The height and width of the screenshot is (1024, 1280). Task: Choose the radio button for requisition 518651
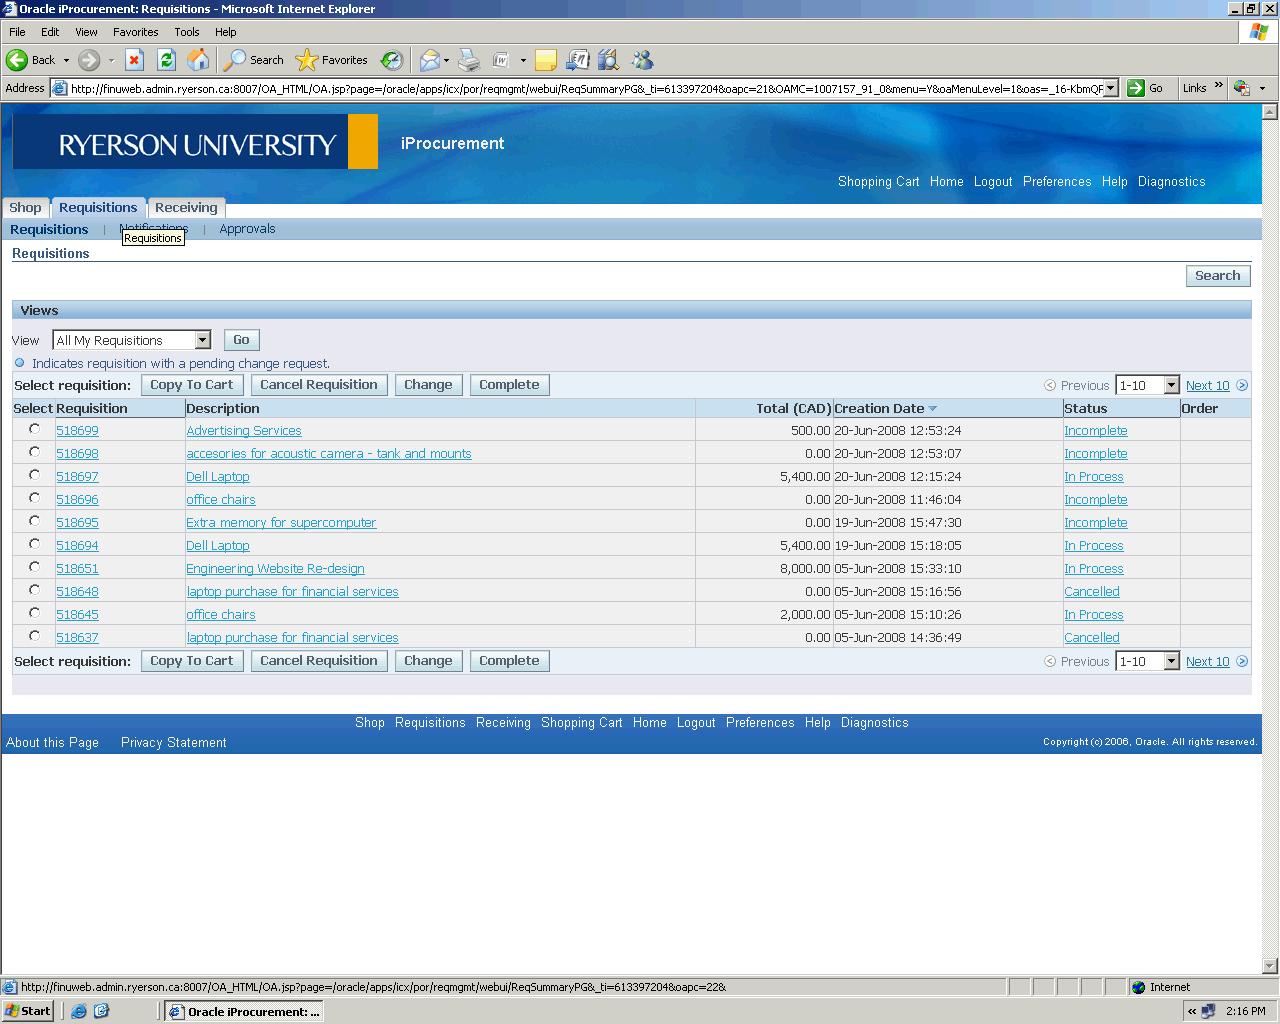tap(34, 567)
